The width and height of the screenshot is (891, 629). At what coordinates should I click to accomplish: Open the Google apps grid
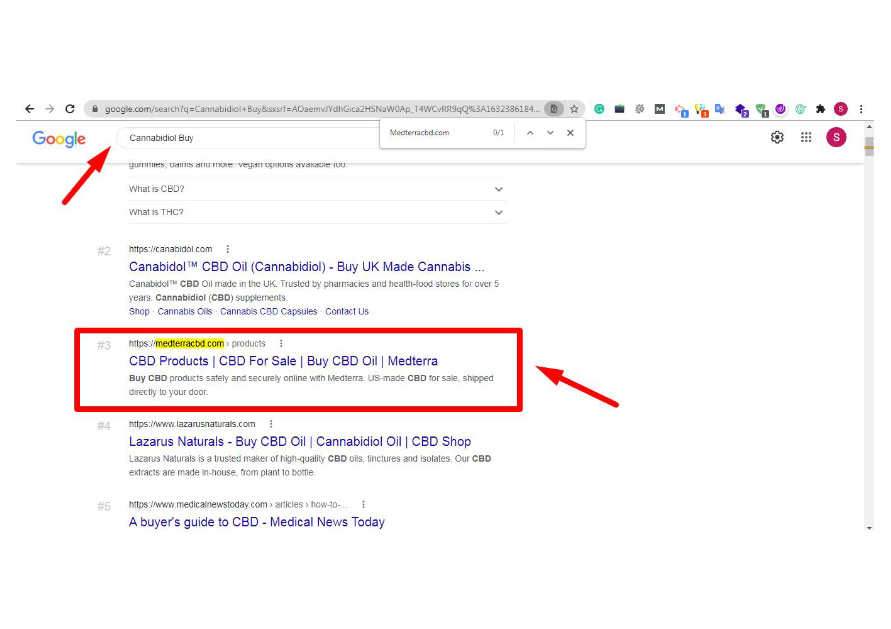tap(806, 137)
